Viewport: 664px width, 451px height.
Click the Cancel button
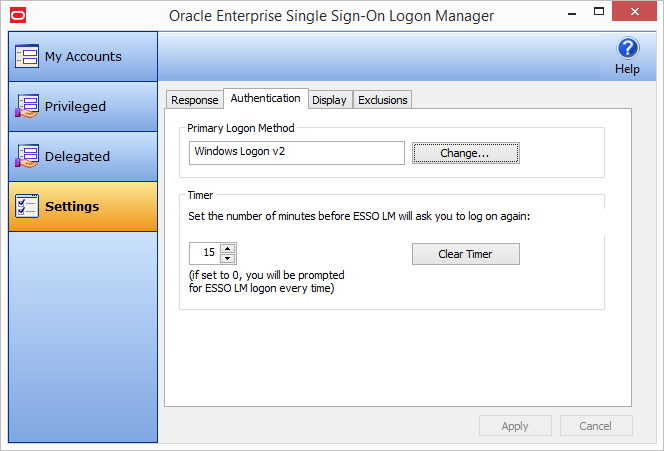(596, 426)
